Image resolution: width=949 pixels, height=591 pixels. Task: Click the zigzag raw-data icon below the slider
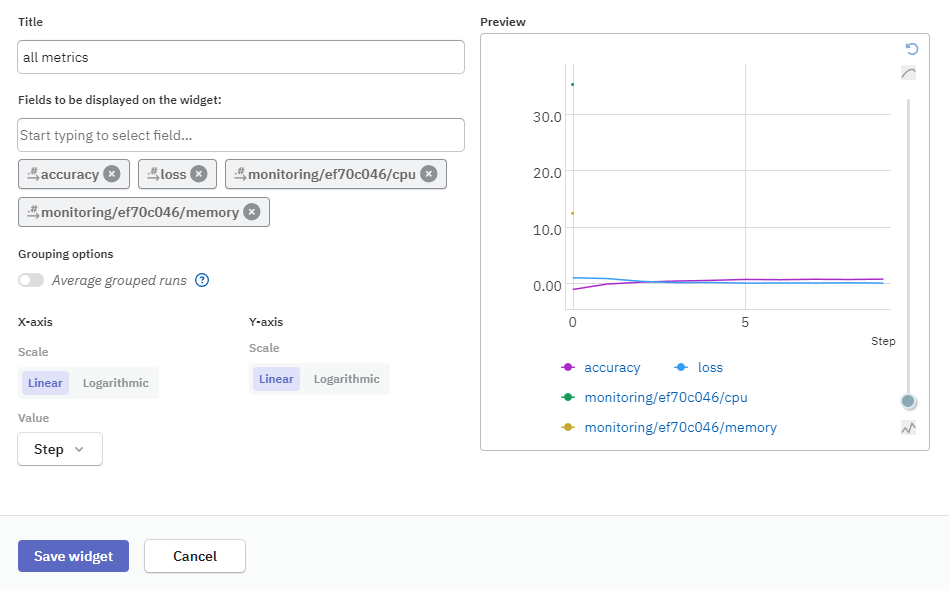[908, 427]
